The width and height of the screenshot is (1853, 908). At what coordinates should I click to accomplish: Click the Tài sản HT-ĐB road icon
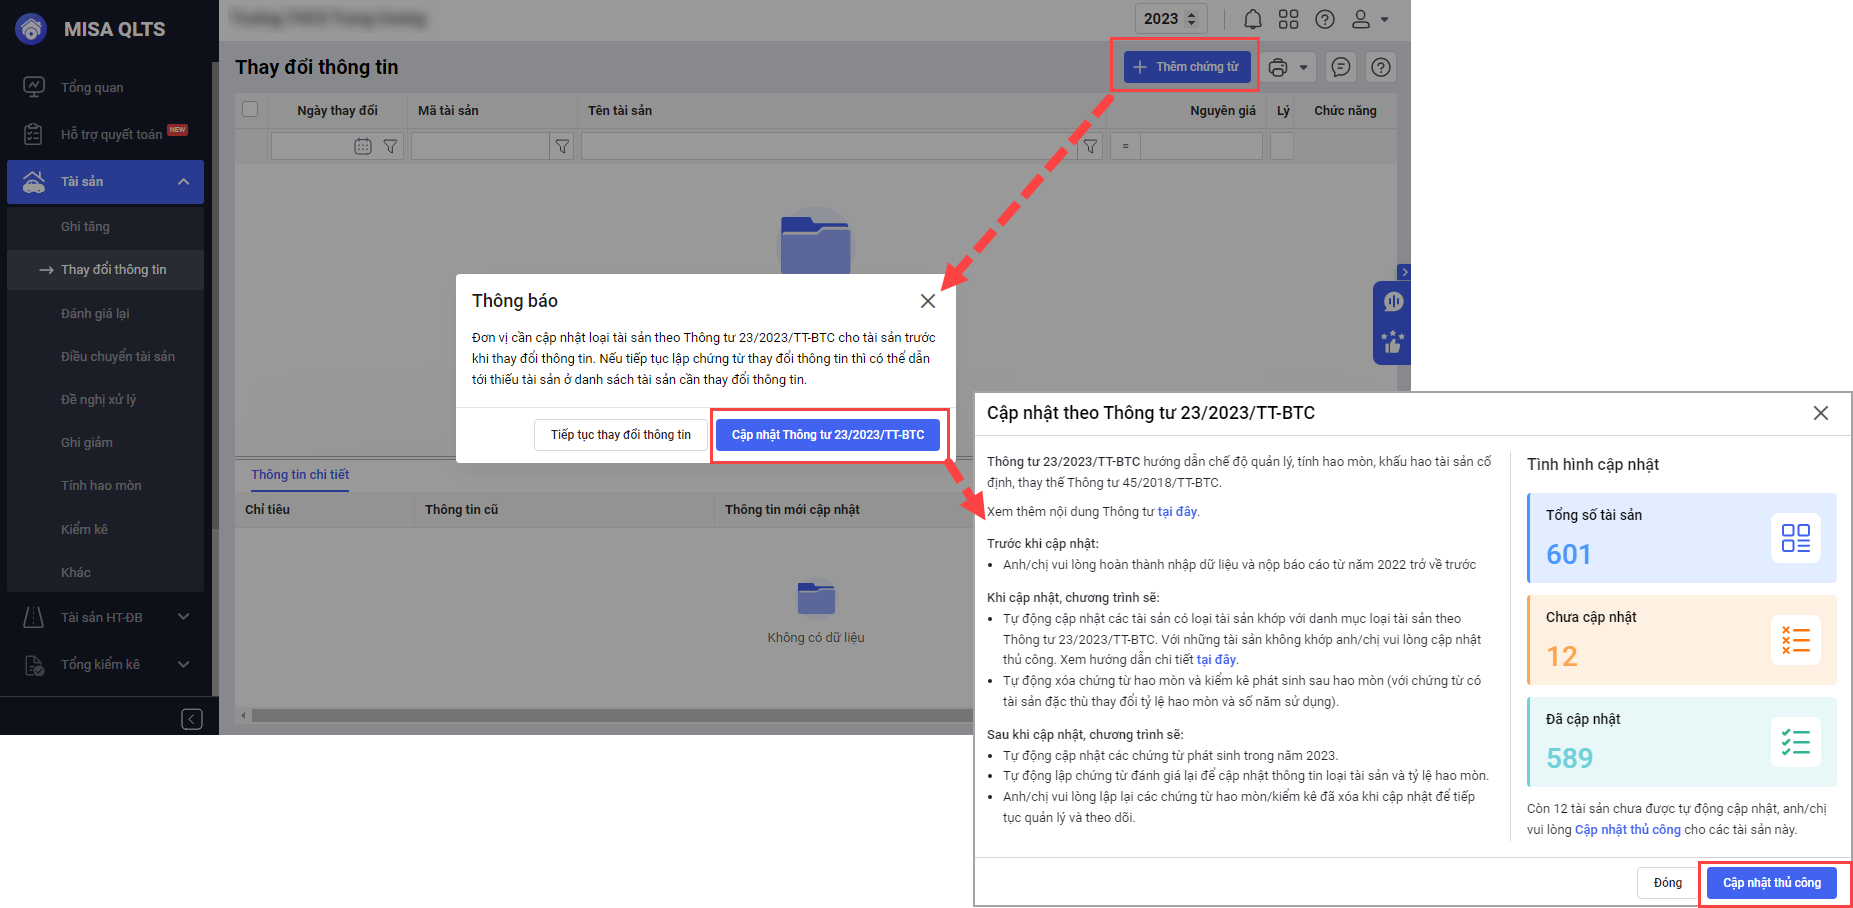(34, 617)
